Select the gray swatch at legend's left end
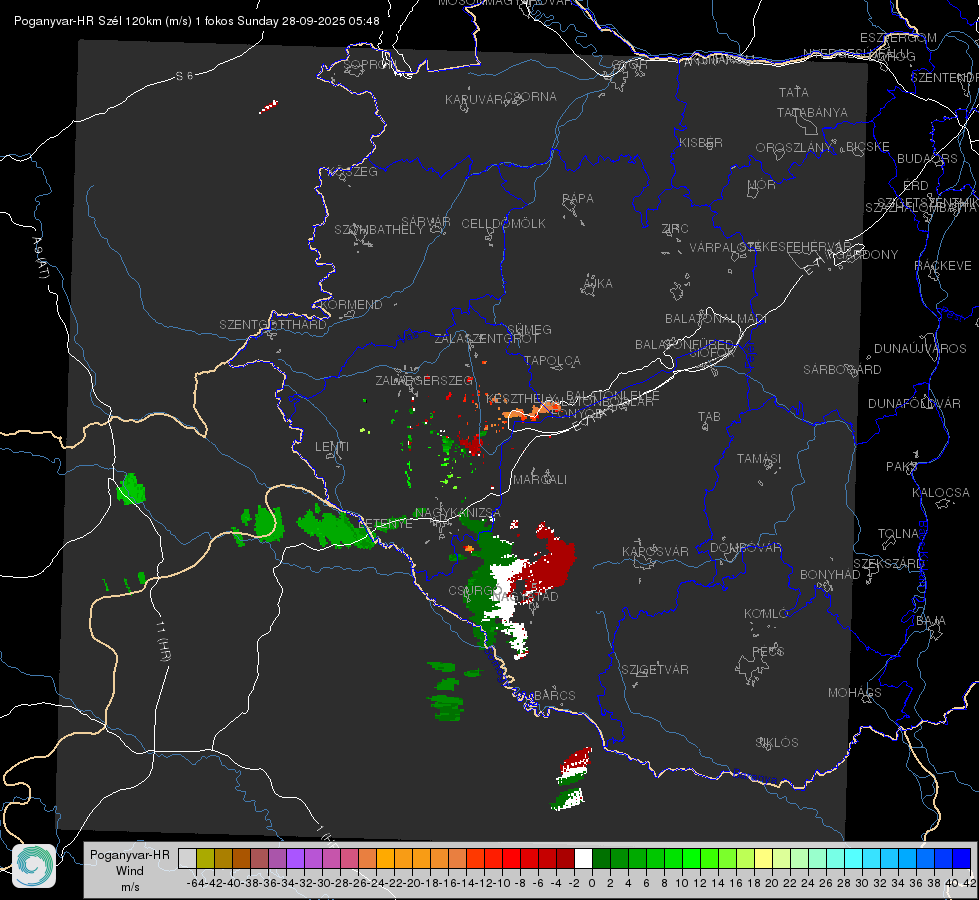This screenshot has width=979, height=900. point(187,858)
